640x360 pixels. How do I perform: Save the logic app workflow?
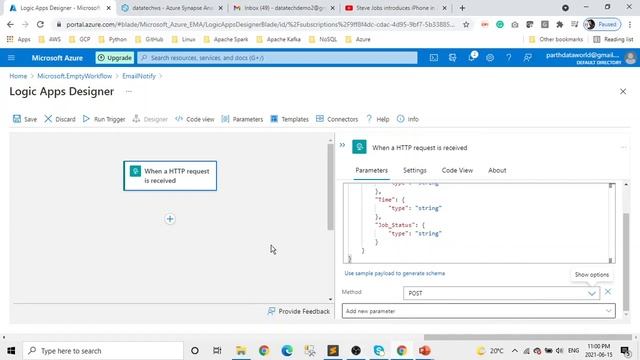[x=25, y=119]
